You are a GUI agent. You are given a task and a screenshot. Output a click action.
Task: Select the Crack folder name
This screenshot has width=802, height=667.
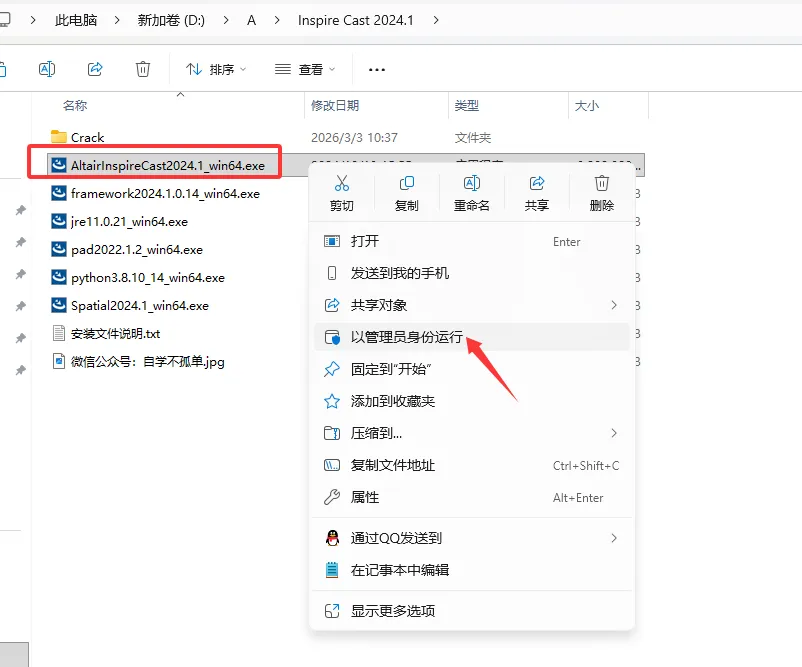pos(87,138)
